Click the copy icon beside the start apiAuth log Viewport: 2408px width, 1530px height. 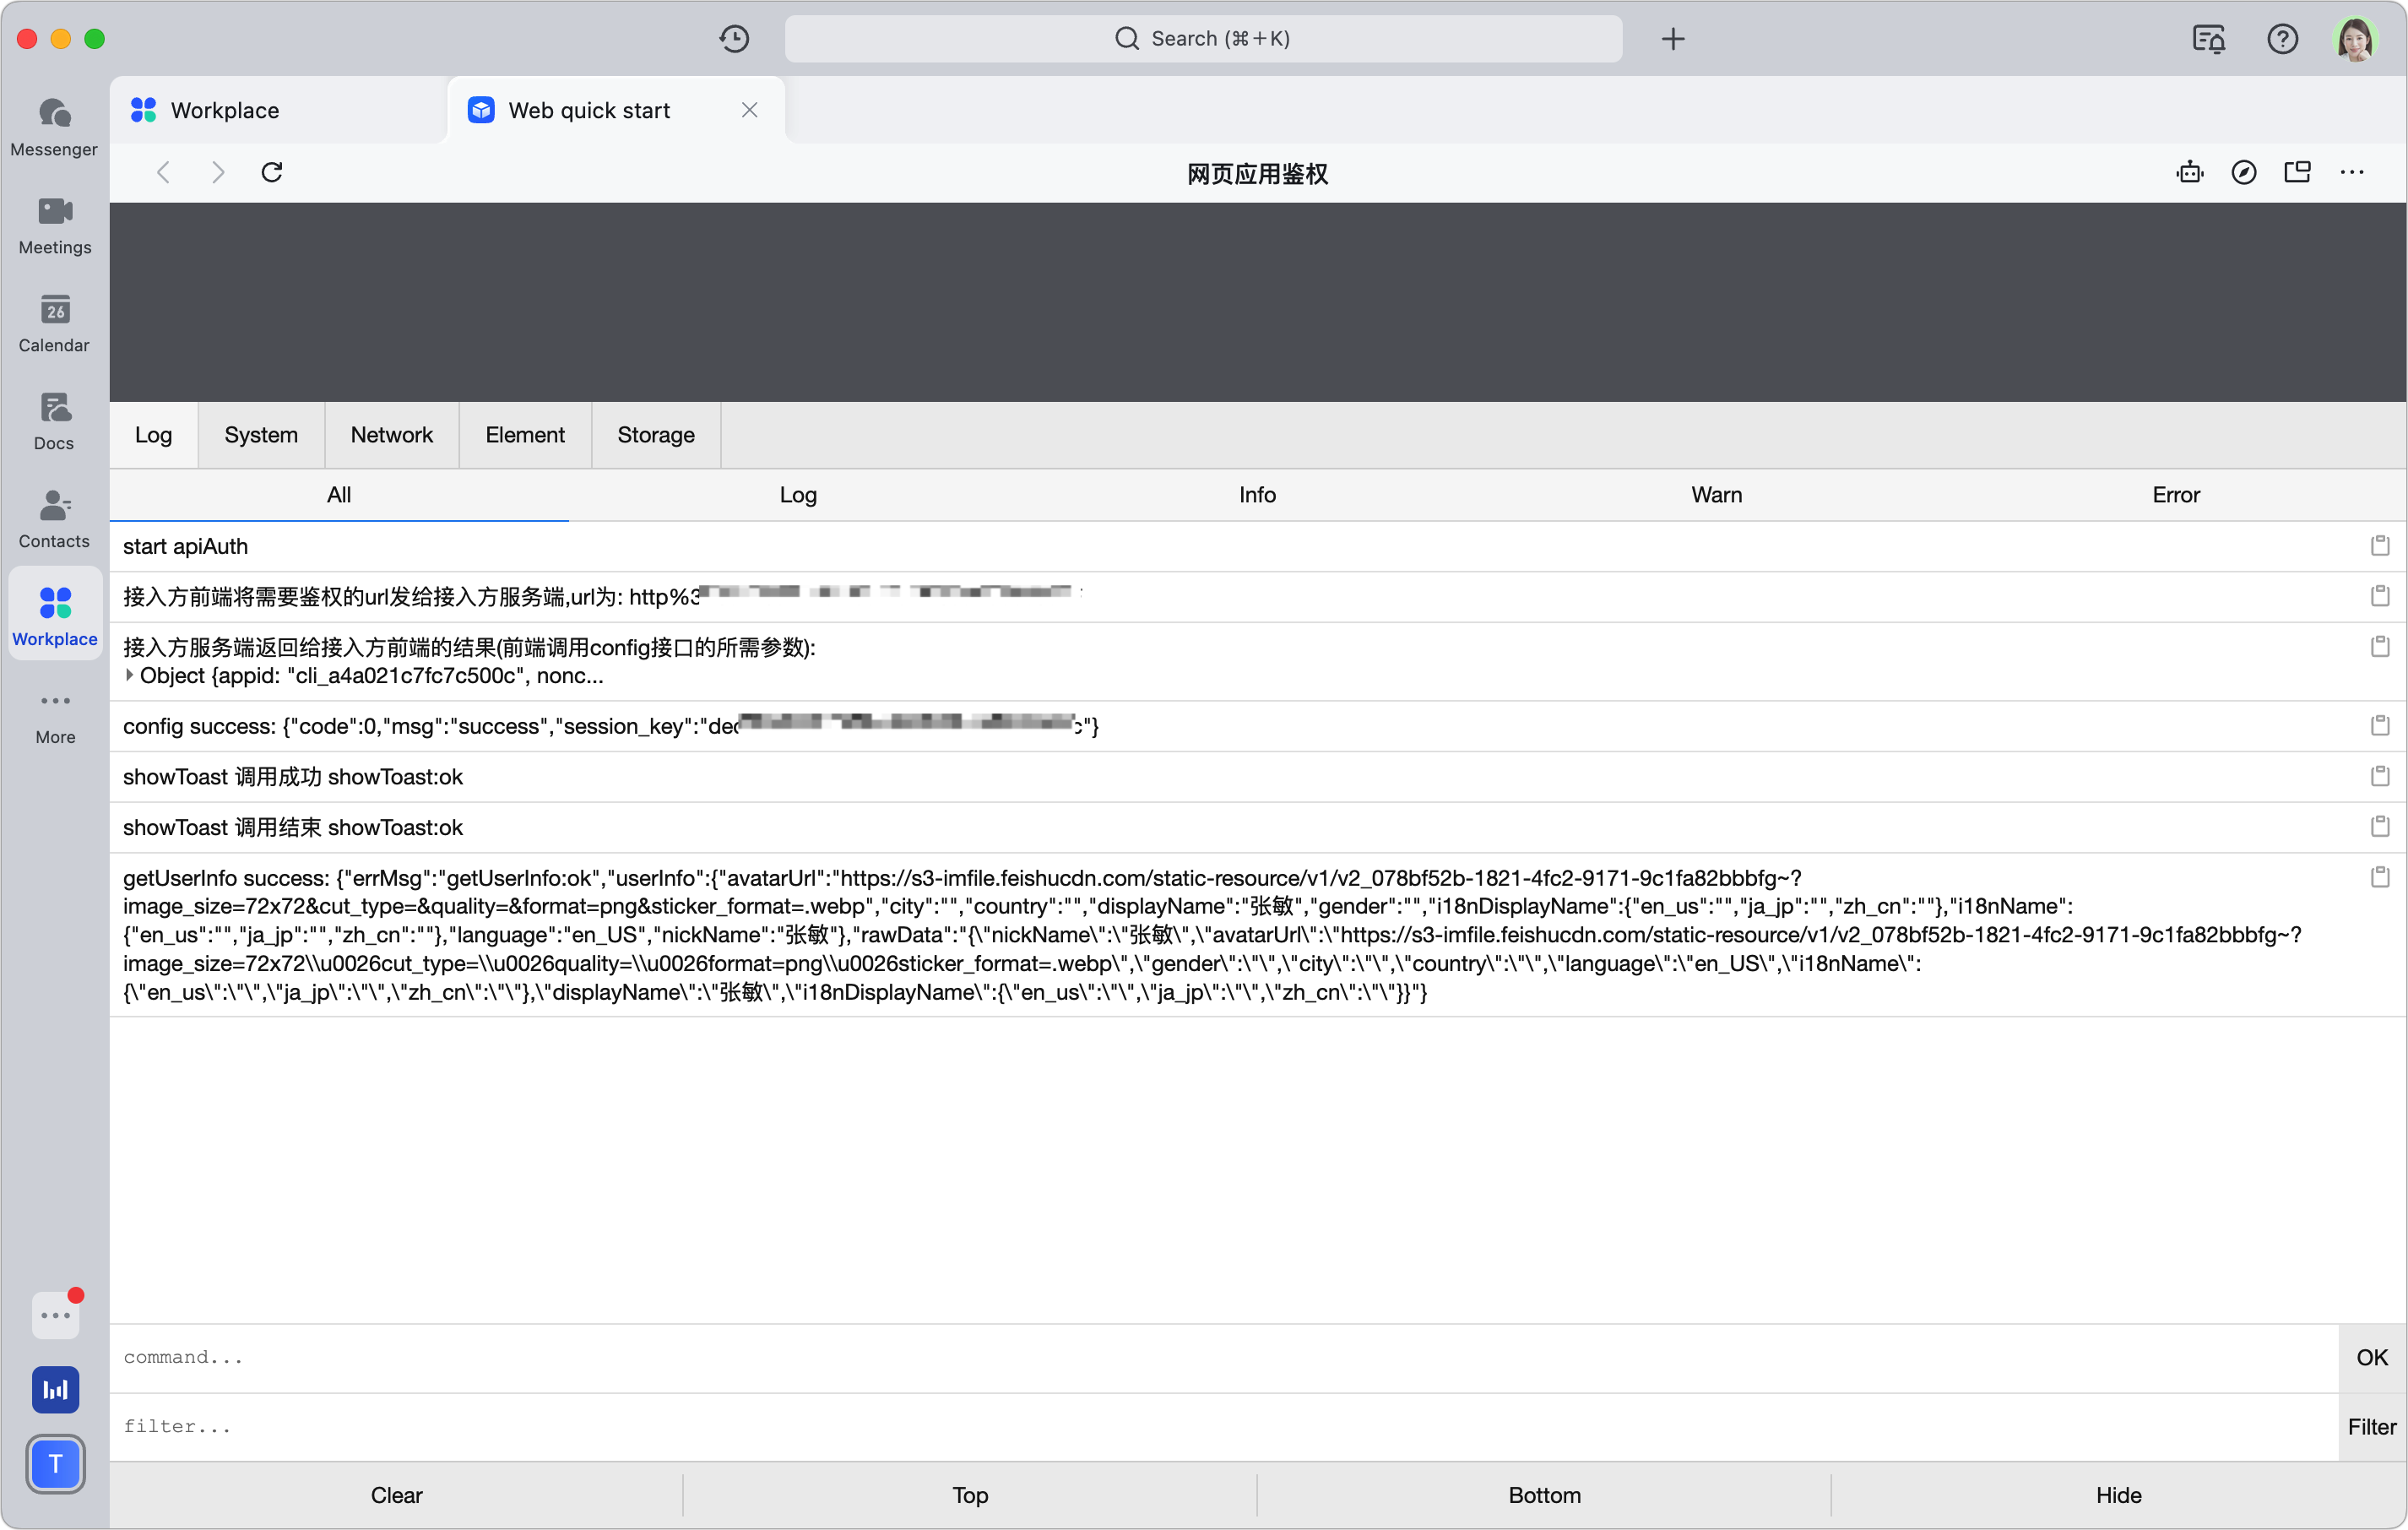tap(2380, 545)
